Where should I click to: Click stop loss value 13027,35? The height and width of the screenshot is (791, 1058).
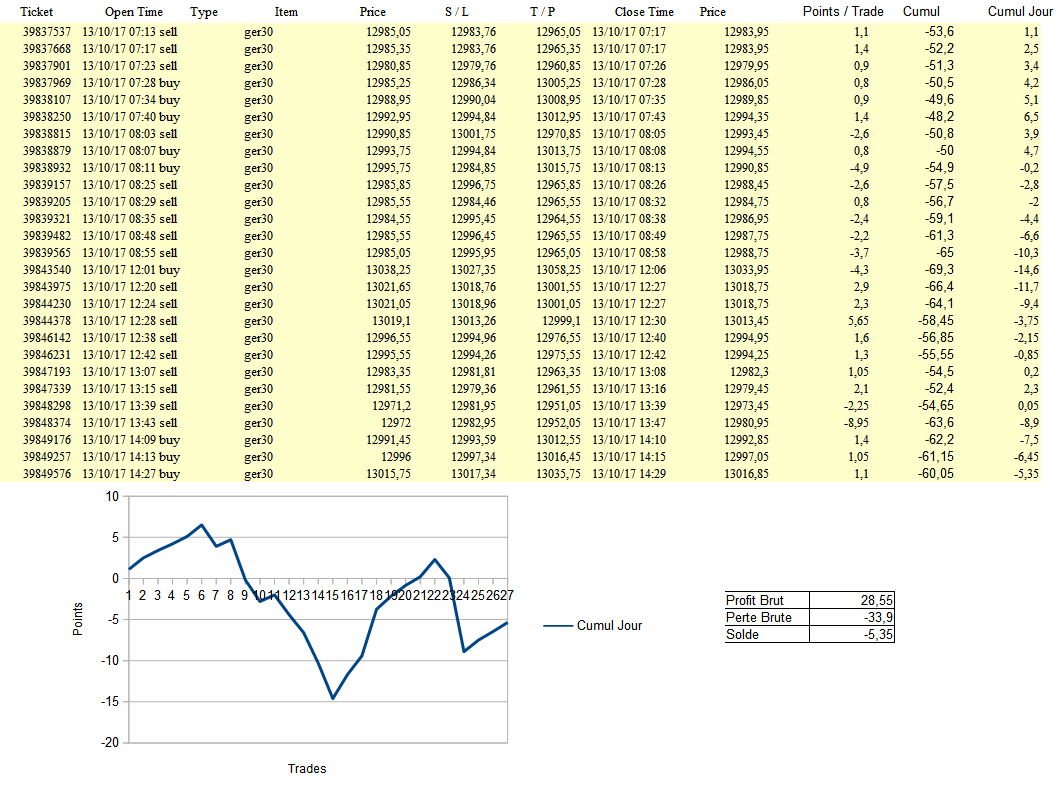point(473,269)
